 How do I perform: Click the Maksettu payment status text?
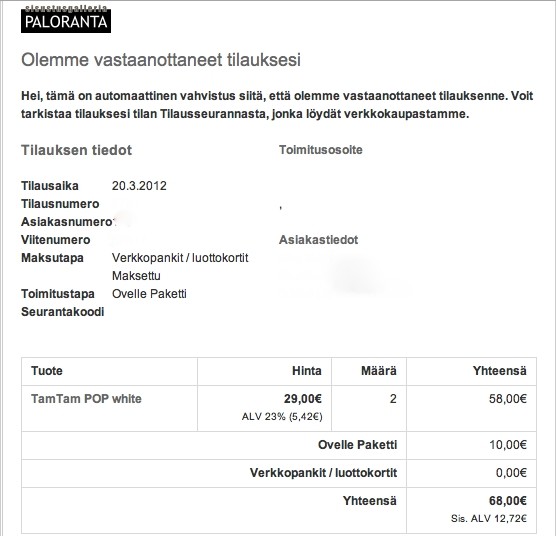(x=136, y=276)
